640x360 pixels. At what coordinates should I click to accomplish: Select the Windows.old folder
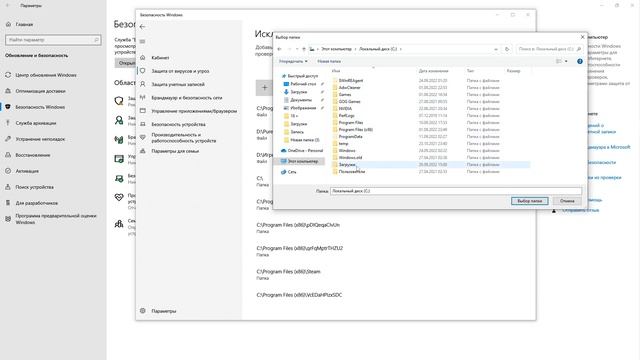(350, 158)
